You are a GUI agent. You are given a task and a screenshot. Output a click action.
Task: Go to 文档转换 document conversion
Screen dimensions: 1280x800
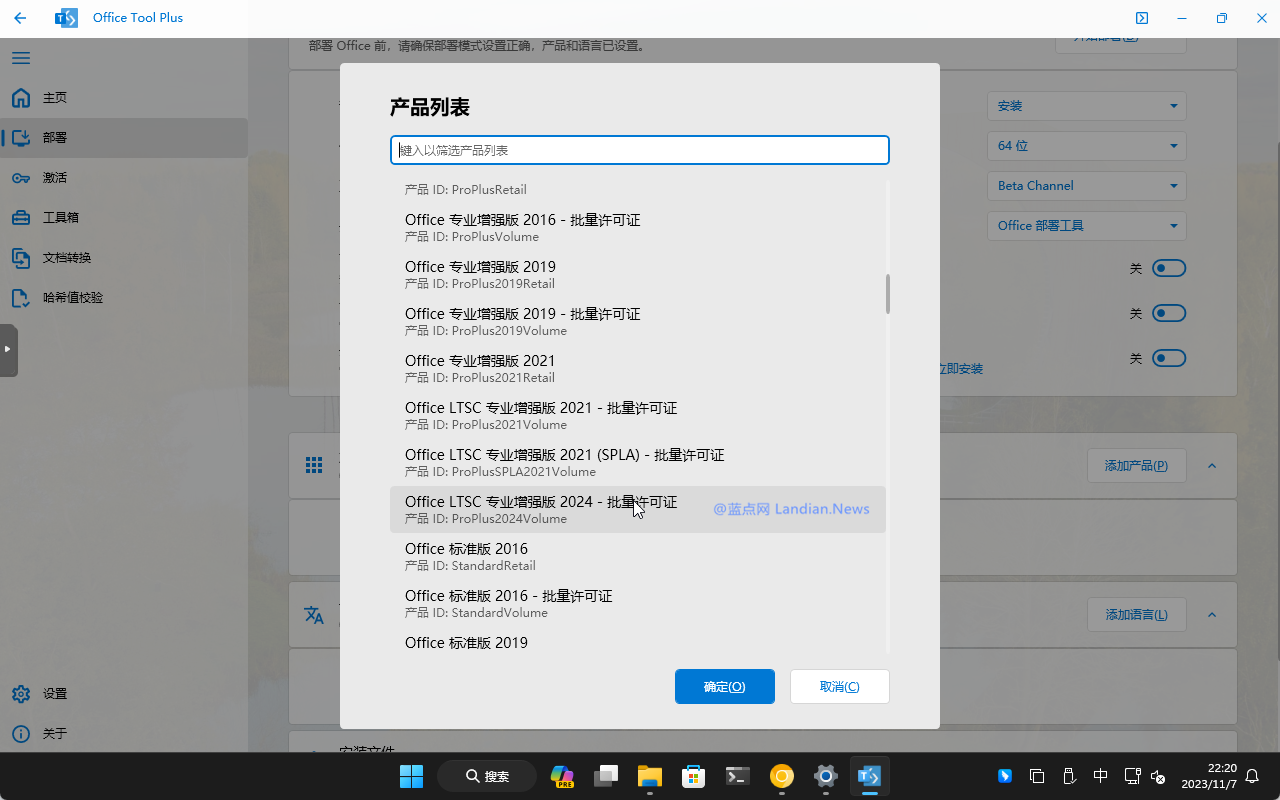[66, 258]
